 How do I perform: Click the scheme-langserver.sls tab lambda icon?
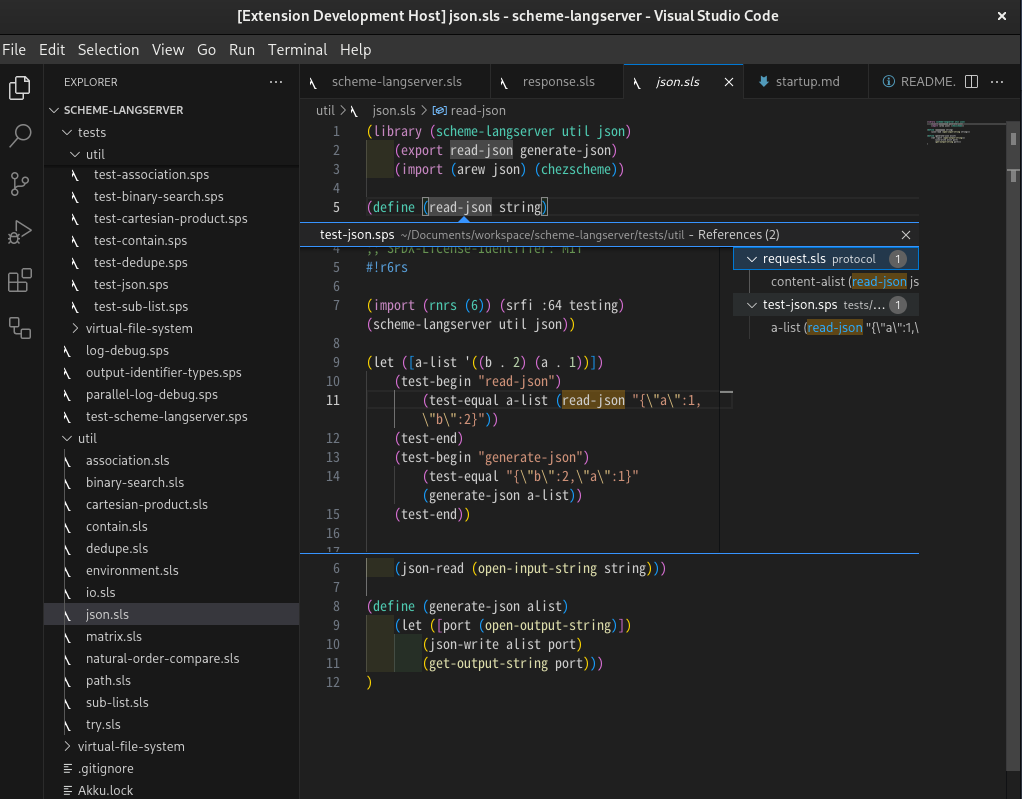pyautogui.click(x=314, y=83)
